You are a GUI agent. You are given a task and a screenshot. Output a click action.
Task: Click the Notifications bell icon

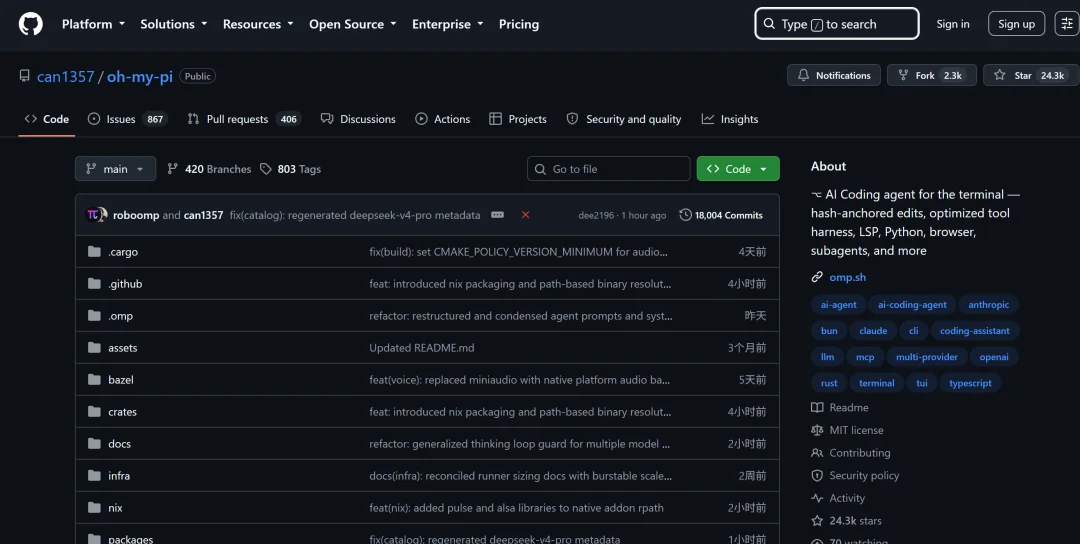point(803,75)
